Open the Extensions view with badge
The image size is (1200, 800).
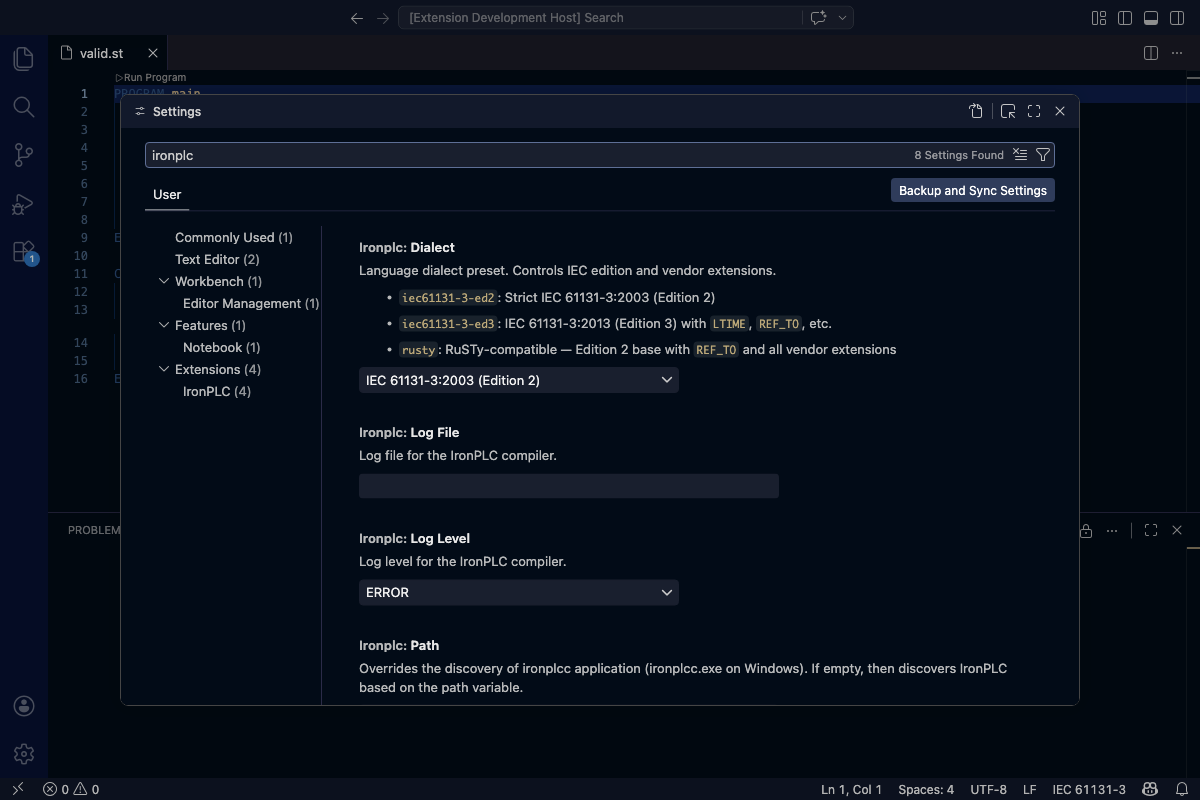point(24,252)
